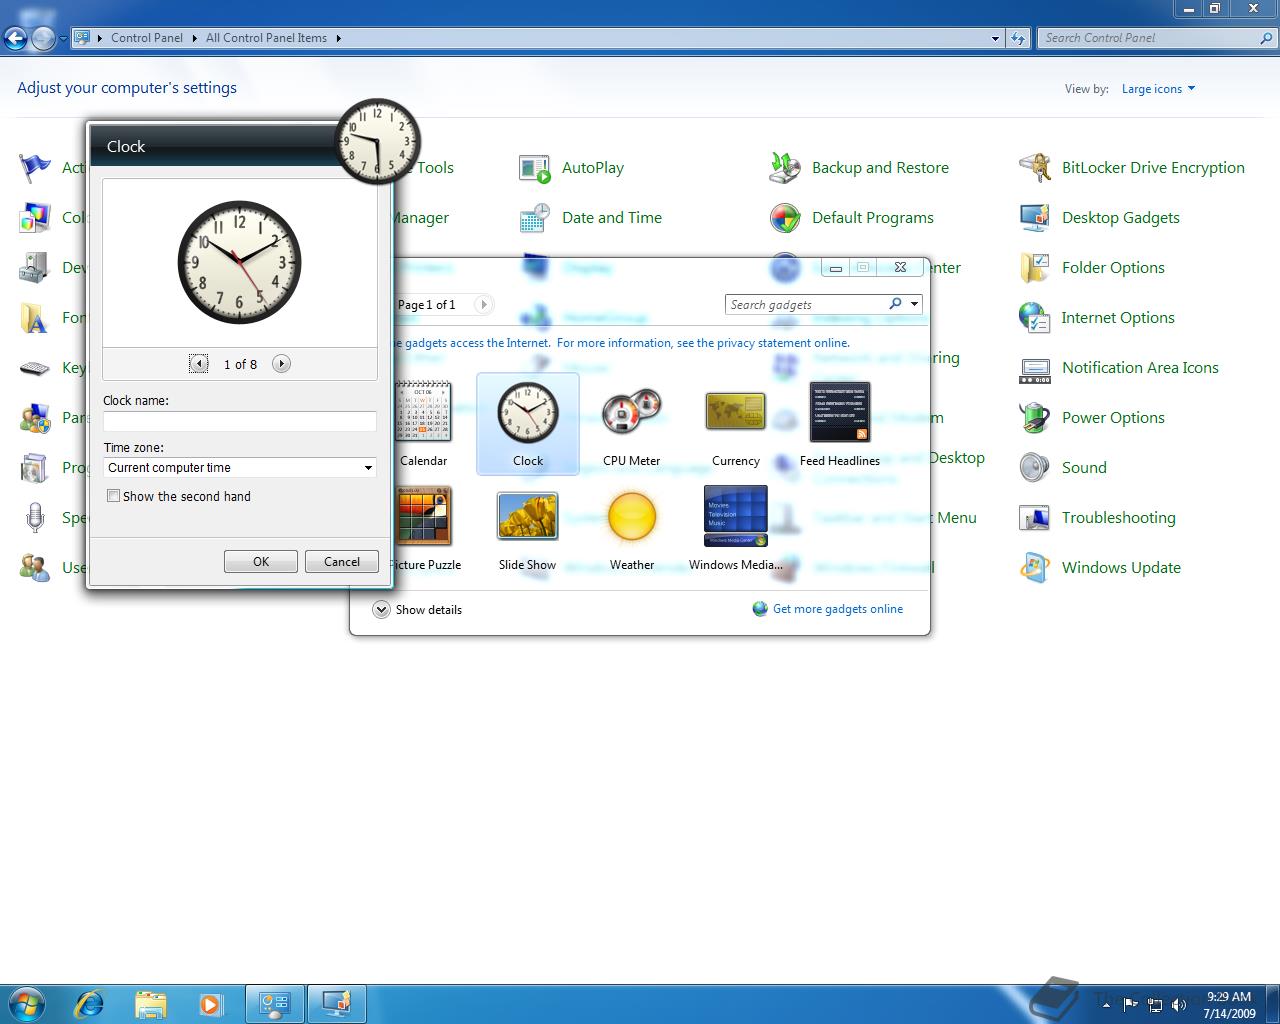1280x1024 pixels.
Task: Show hidden tray icons arrow
Action: tap(1106, 1005)
